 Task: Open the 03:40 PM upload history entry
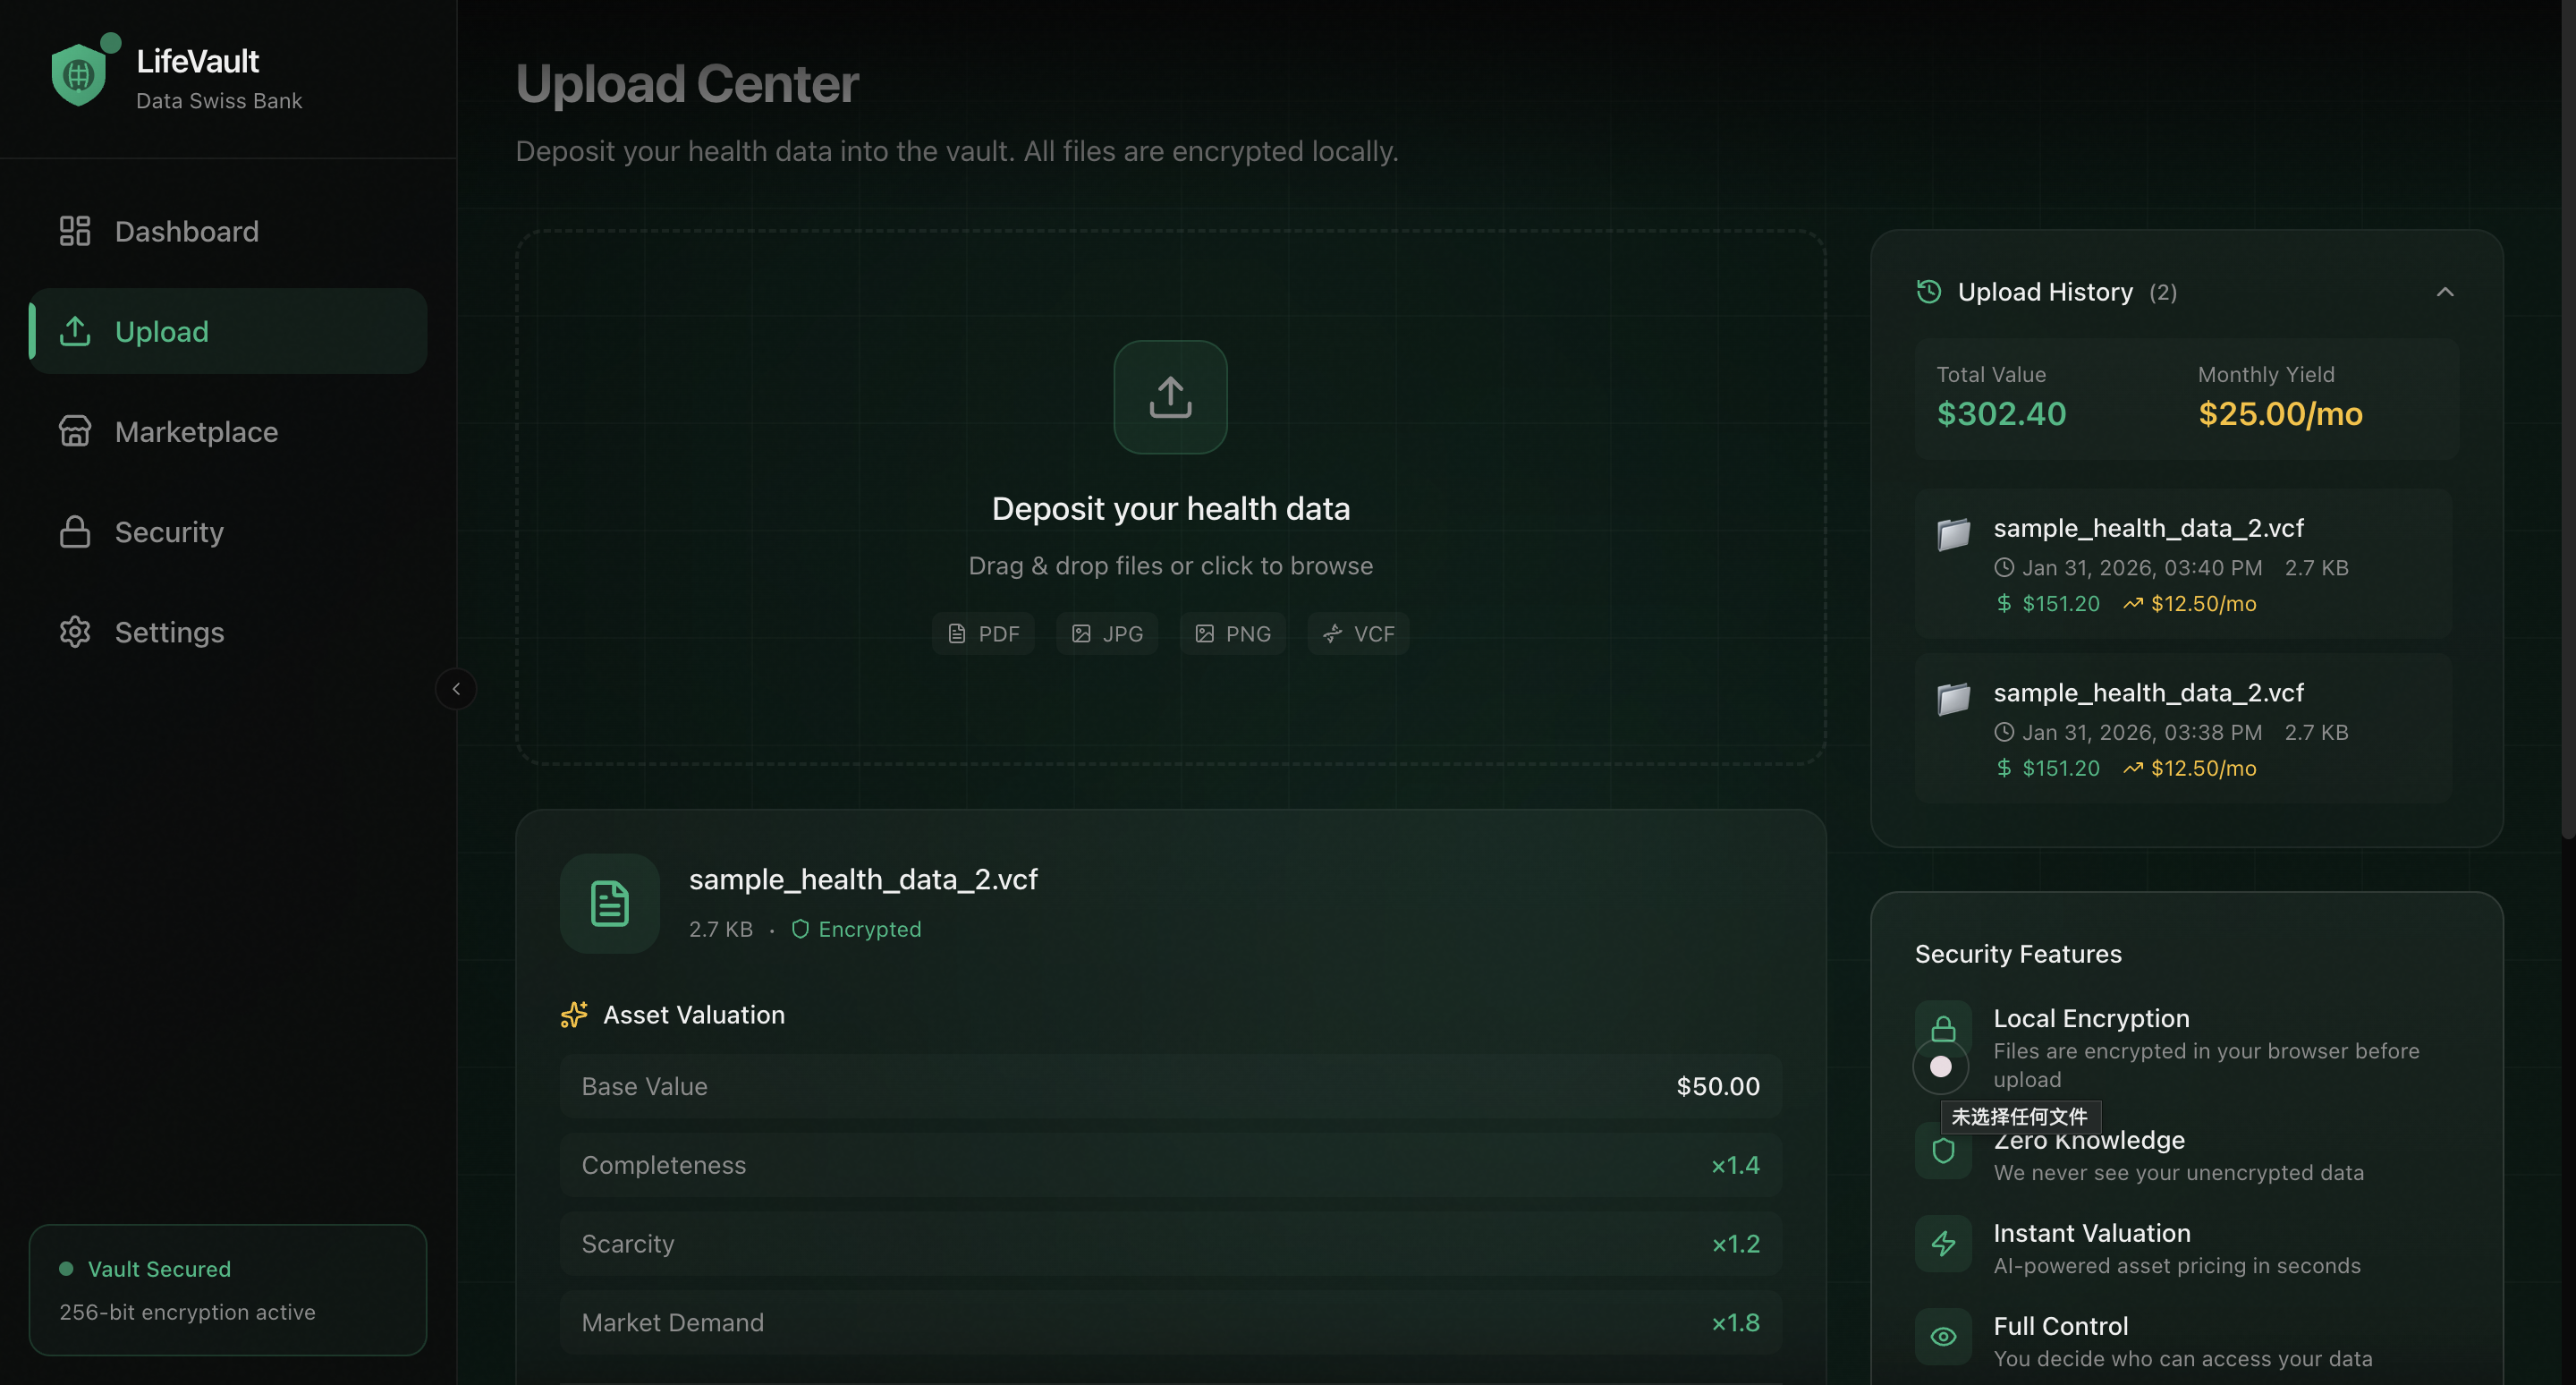point(2183,564)
